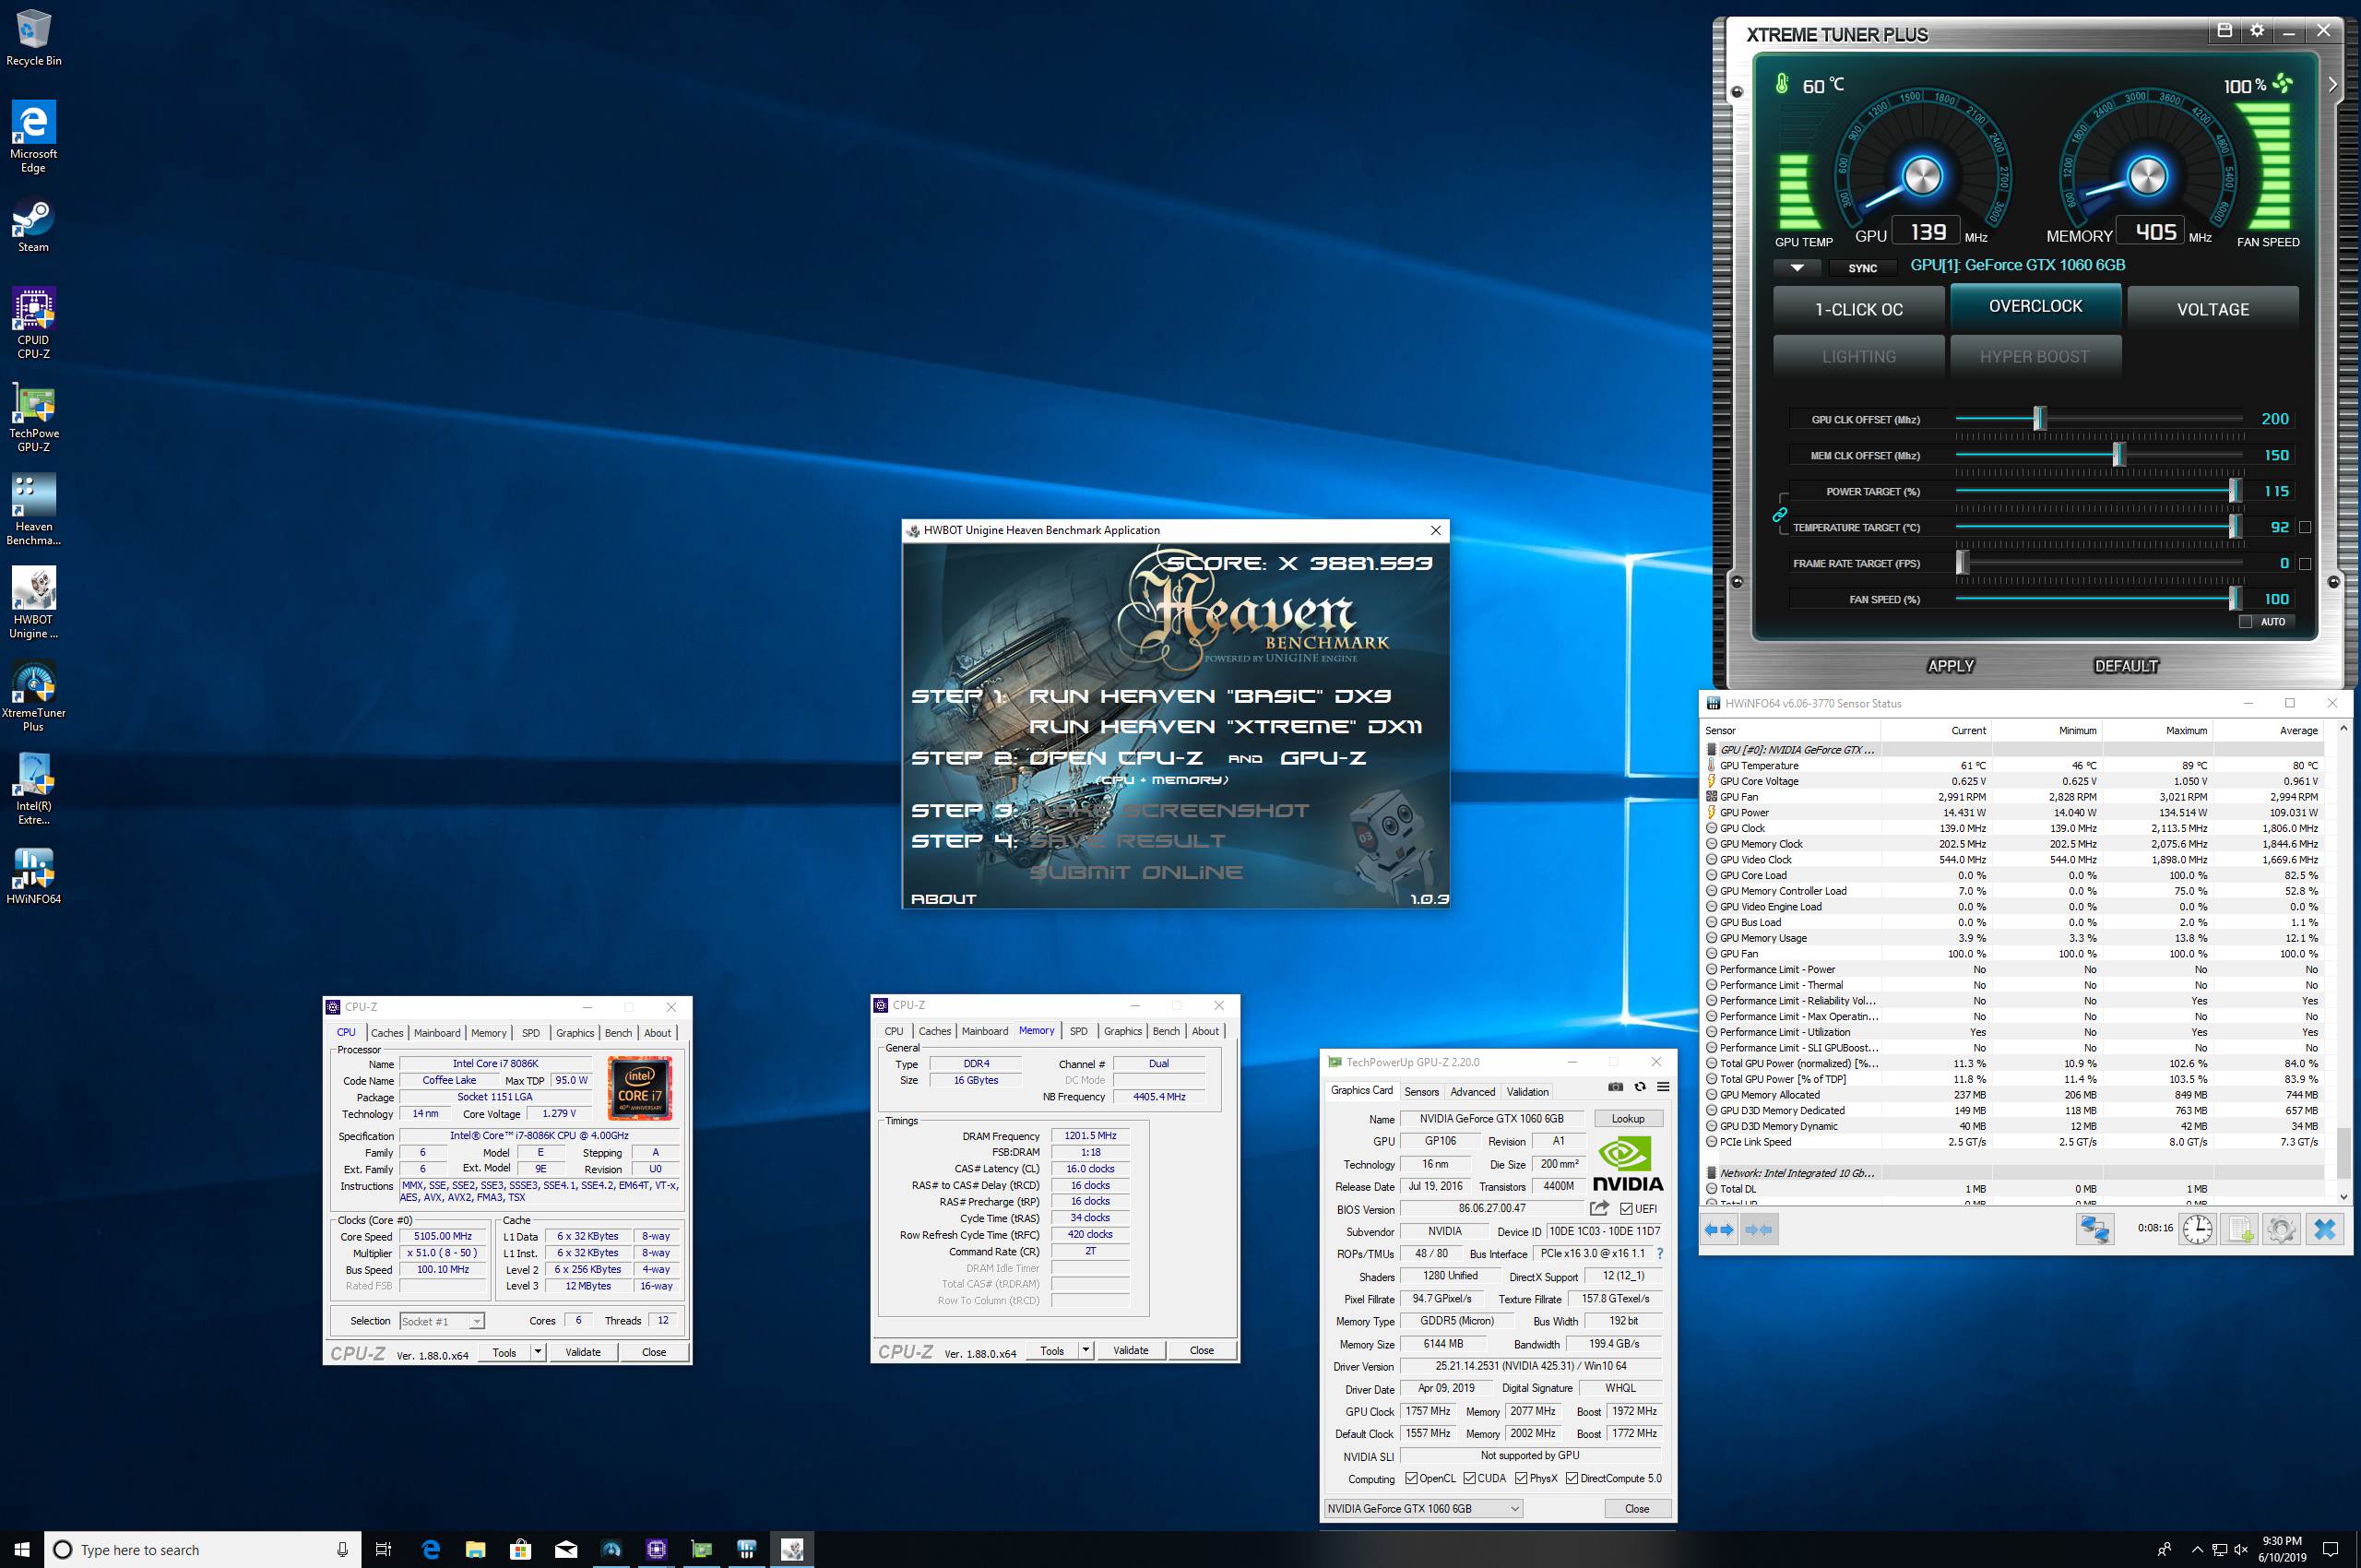This screenshot has width=2361, height=1568.
Task: Open Caches tab in left CPU-Z window
Action: tap(387, 1033)
